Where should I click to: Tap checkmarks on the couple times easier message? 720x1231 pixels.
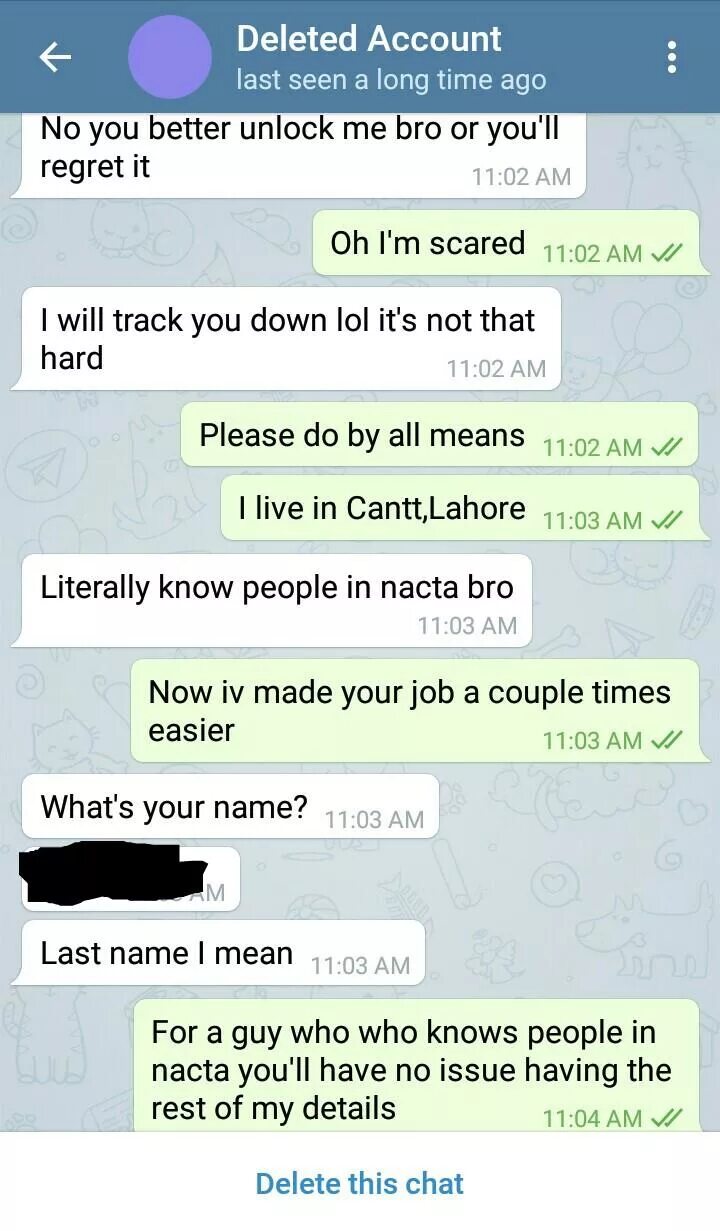coord(667,740)
